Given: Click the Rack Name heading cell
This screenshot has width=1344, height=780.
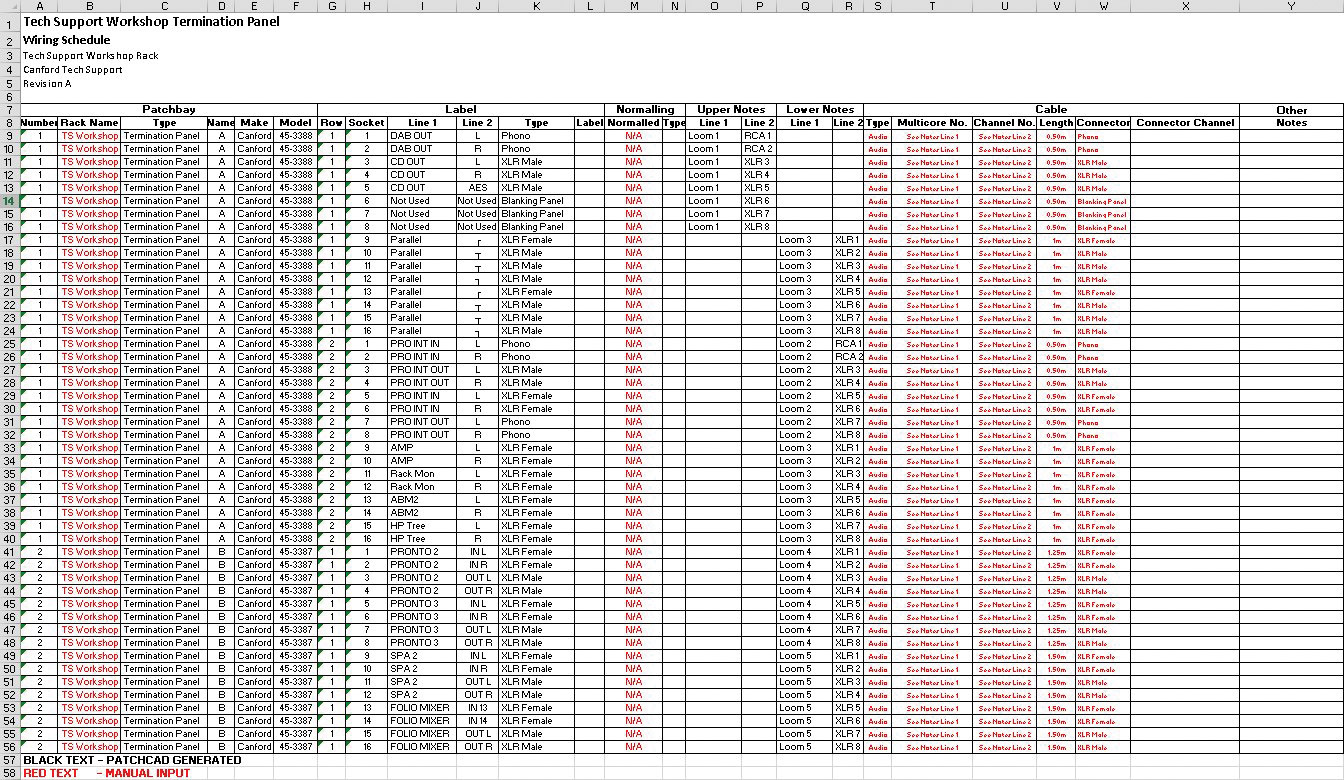Looking at the screenshot, I should pyautogui.click(x=89, y=123).
